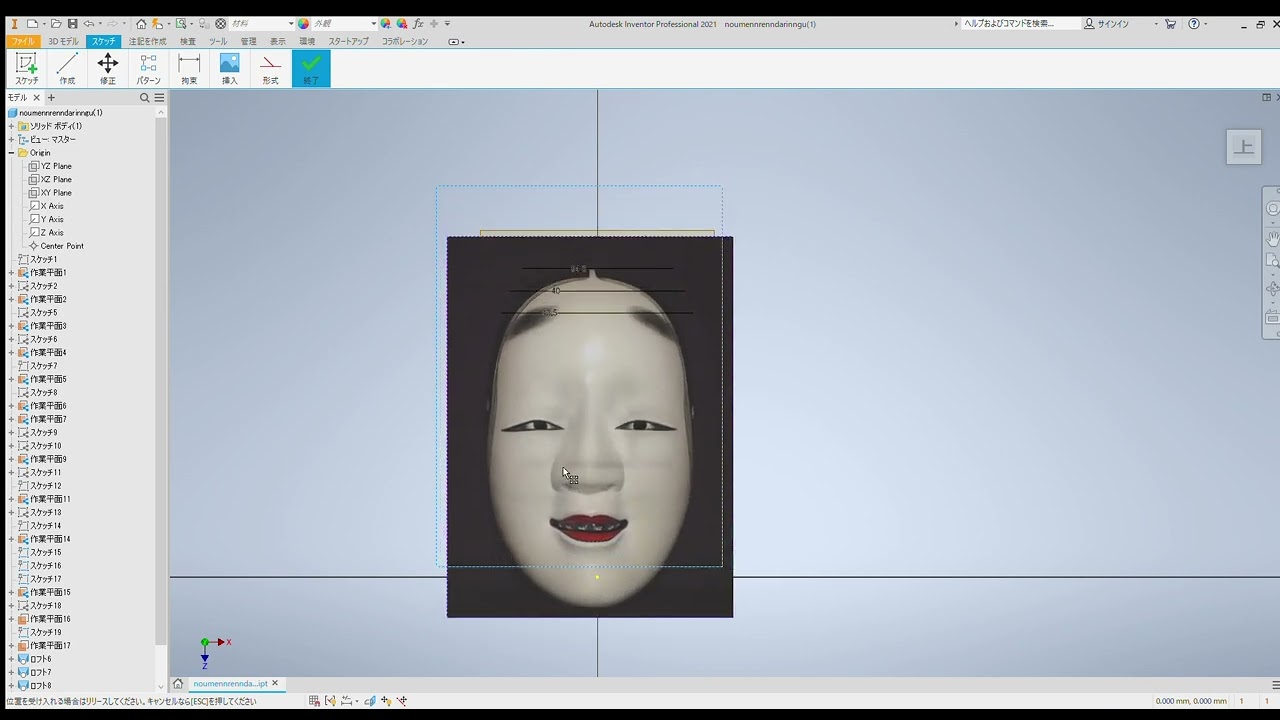Open the shopping cart icon in title bar
This screenshot has height=720, width=1280.
(1170, 24)
